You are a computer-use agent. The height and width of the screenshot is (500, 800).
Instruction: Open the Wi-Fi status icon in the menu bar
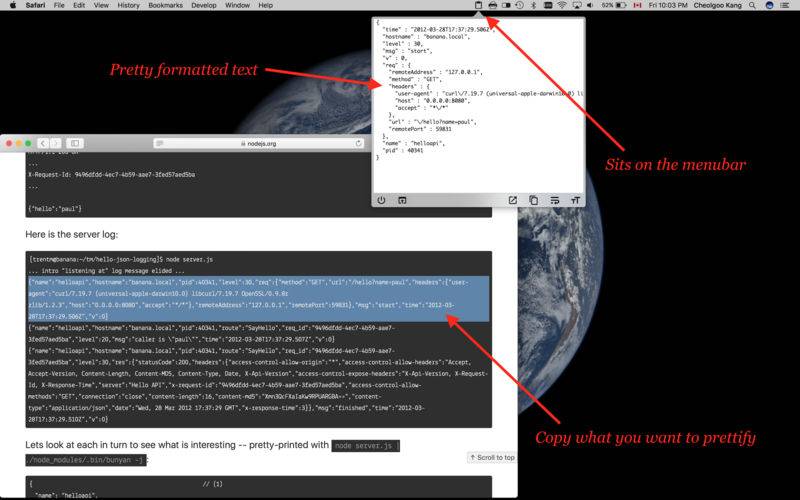click(562, 5)
